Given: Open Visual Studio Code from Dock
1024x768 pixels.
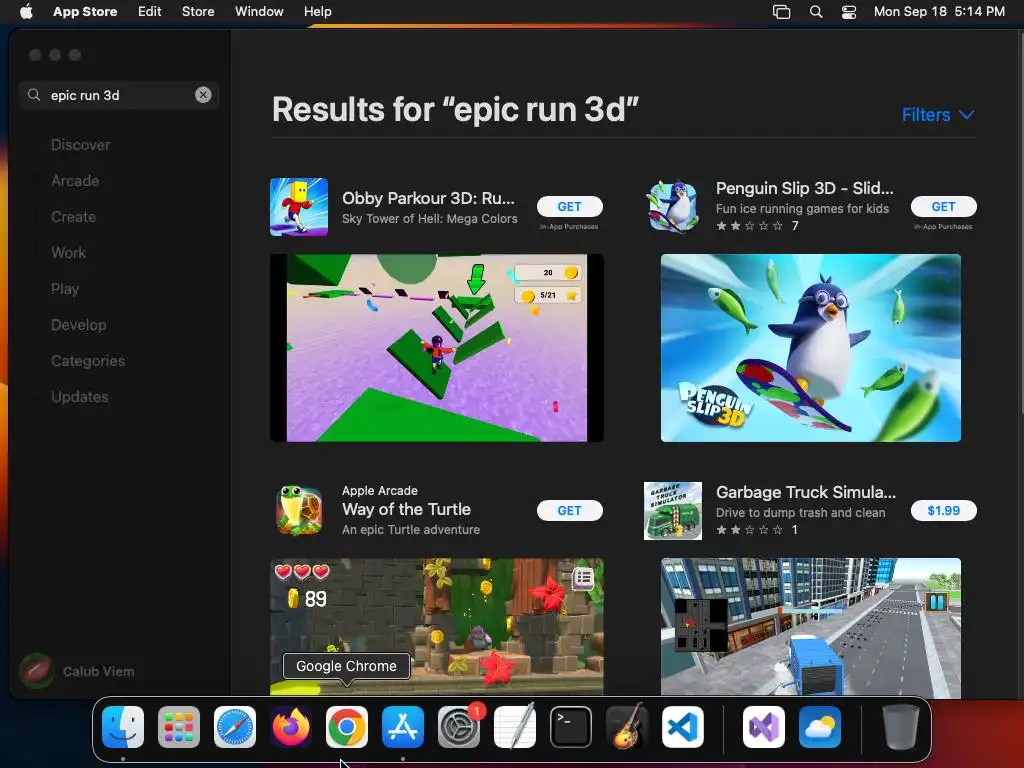Looking at the screenshot, I should pos(682,727).
